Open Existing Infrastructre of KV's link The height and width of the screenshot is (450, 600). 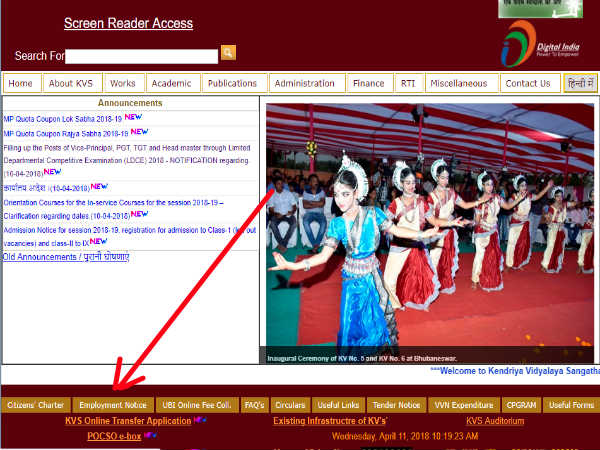point(330,421)
